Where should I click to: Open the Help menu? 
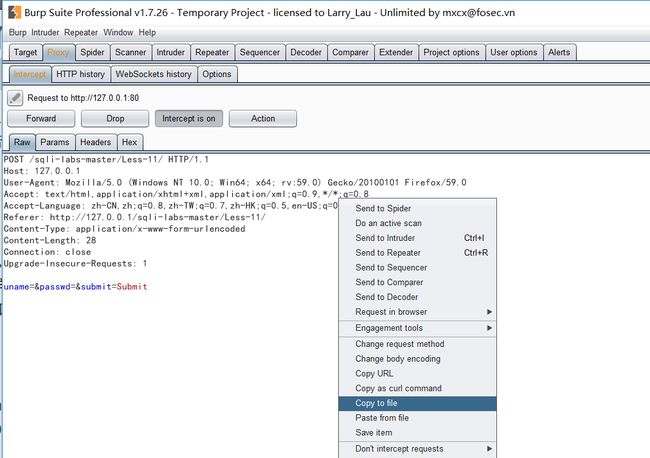147,32
